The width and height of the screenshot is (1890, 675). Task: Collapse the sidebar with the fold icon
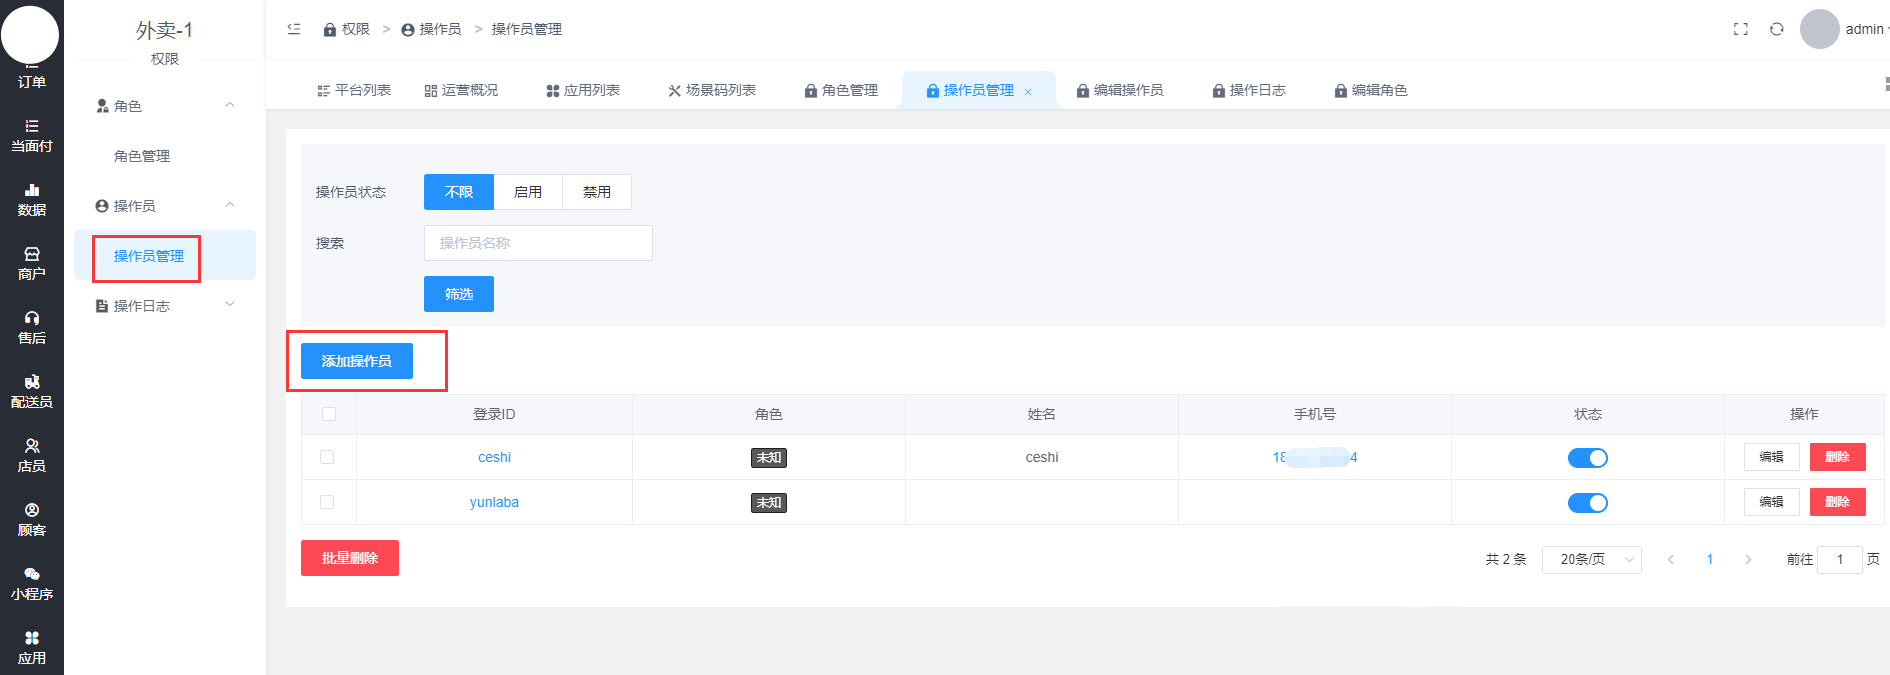pos(294,29)
